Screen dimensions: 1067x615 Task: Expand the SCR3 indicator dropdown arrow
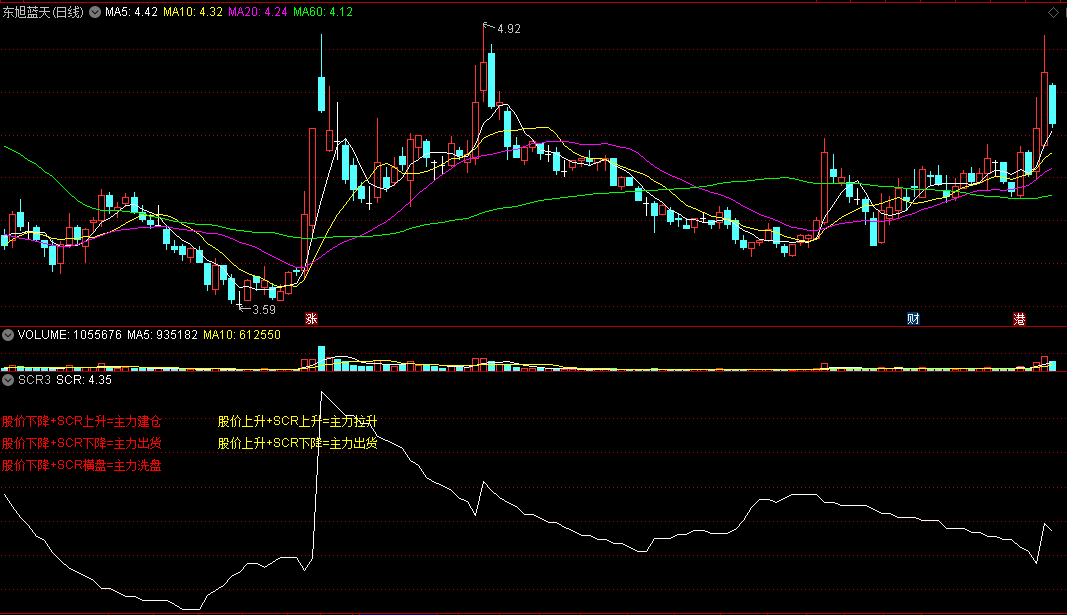tap(8, 380)
